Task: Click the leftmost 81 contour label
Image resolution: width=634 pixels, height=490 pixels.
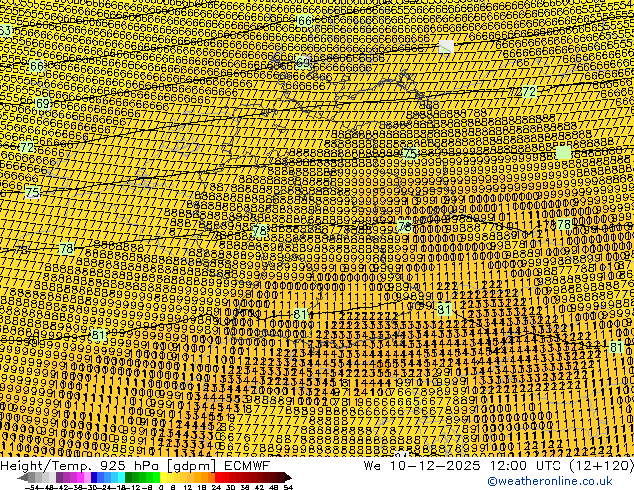Action: [x=98, y=335]
